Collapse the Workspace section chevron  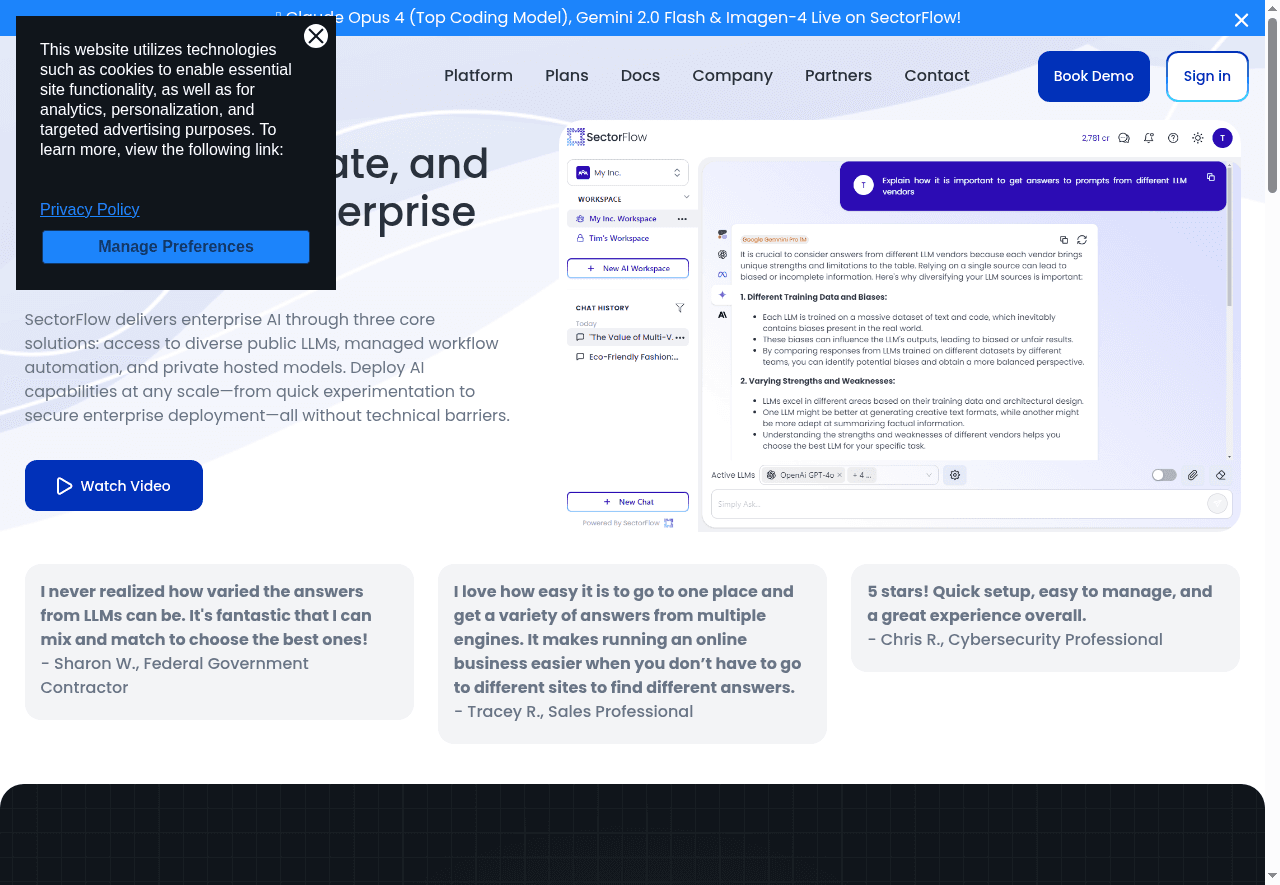pyautogui.click(x=686, y=198)
